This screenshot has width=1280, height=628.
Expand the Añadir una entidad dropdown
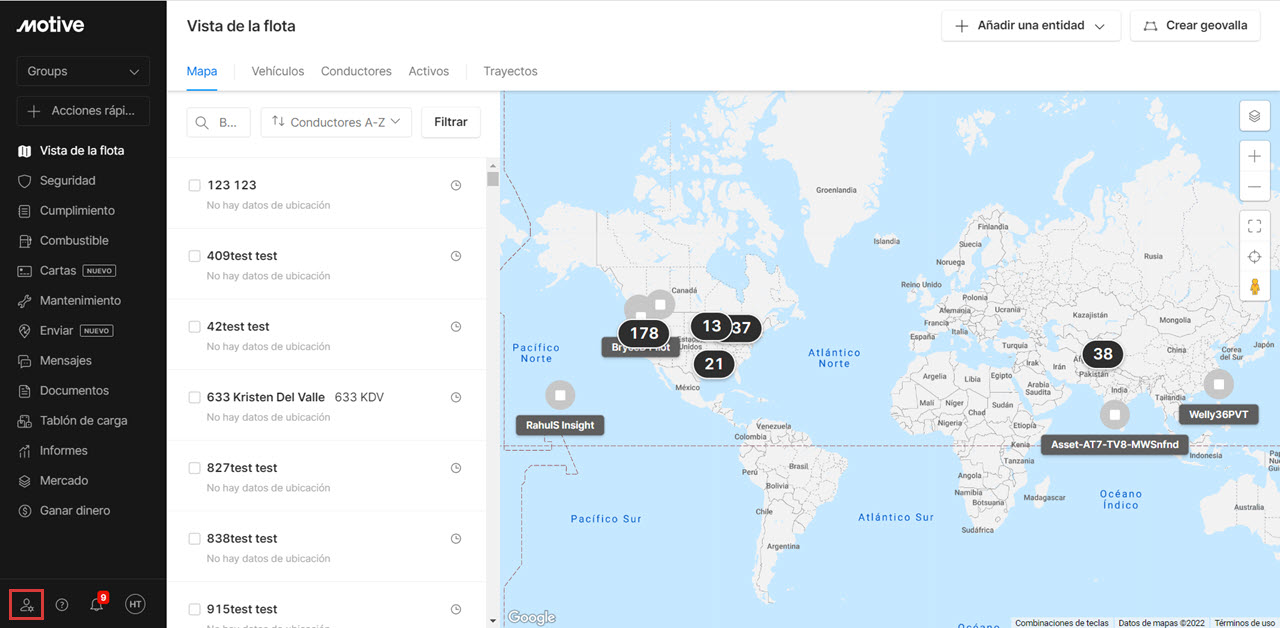[x=1030, y=26]
